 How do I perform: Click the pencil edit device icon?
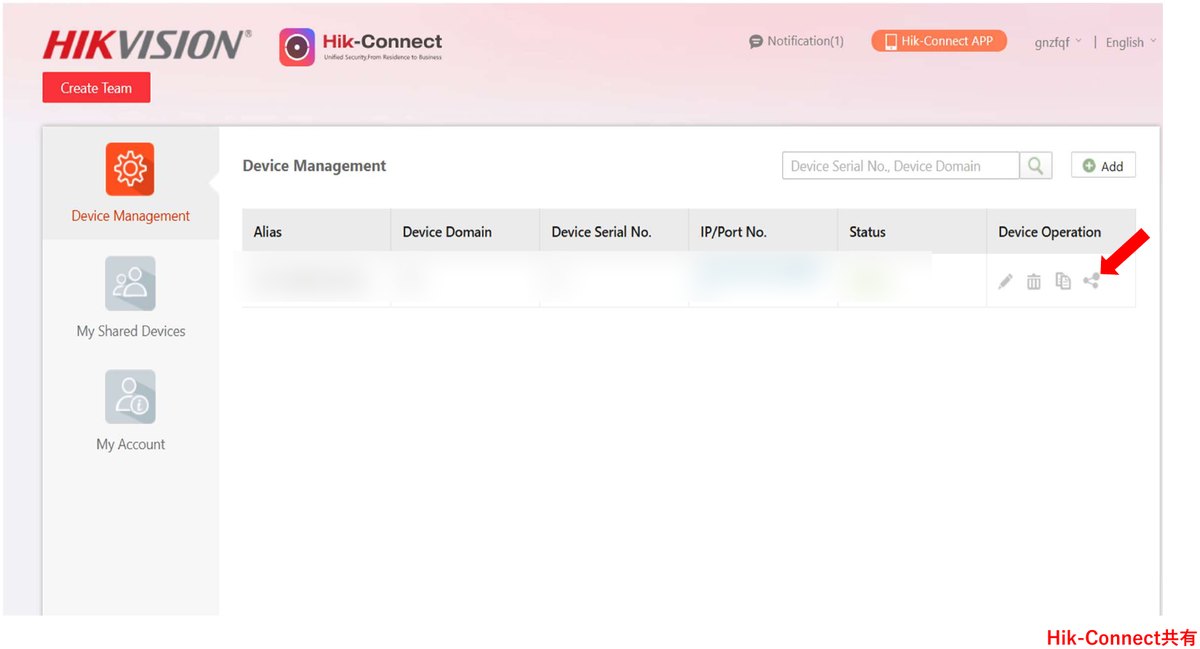click(1006, 282)
